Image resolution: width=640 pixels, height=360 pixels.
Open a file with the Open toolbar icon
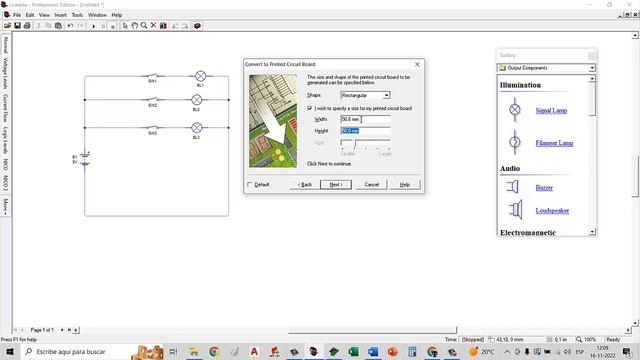click(x=7, y=25)
